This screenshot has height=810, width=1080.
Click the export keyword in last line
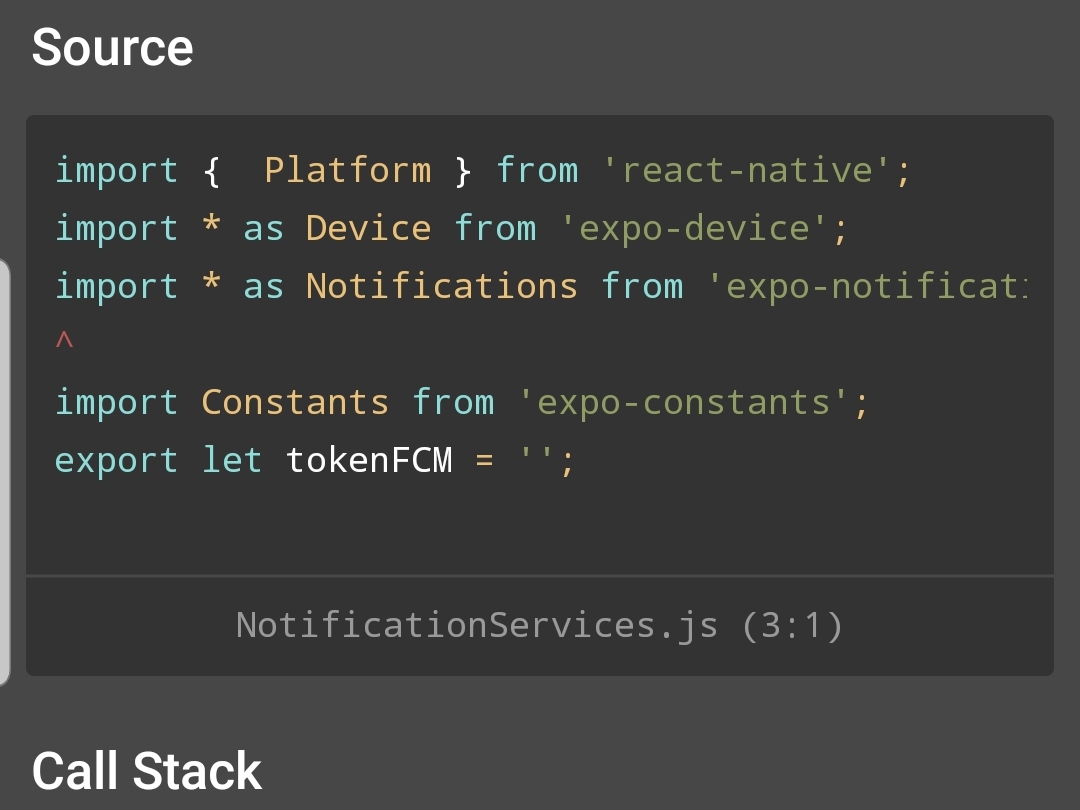pyautogui.click(x=116, y=460)
